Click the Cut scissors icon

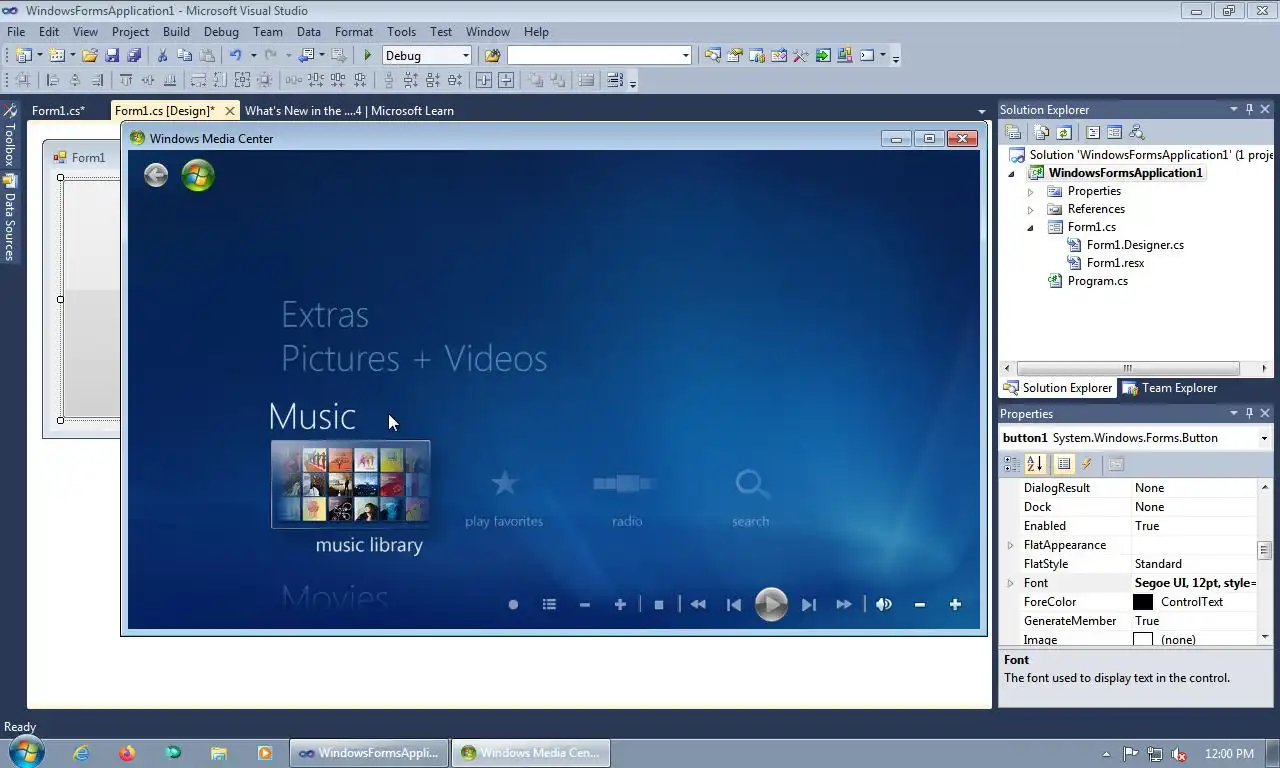[162, 56]
